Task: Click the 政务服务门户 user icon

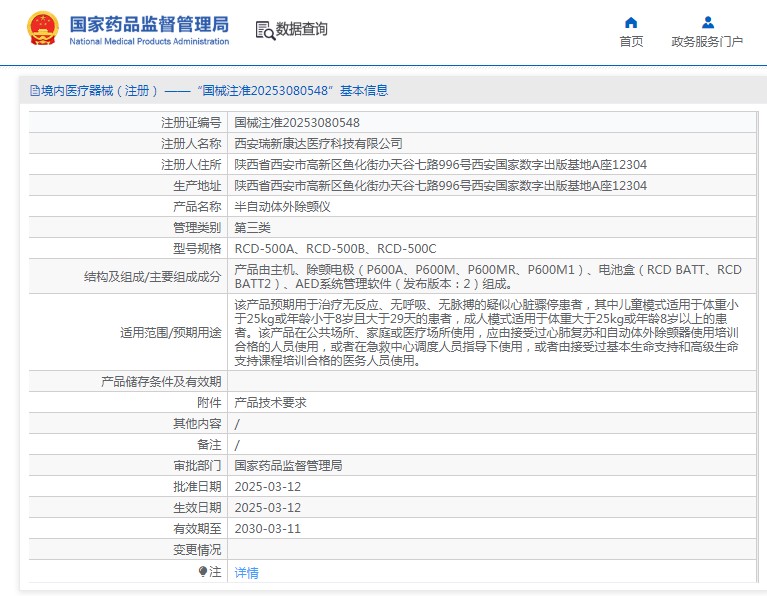Action: pyautogui.click(x=707, y=22)
